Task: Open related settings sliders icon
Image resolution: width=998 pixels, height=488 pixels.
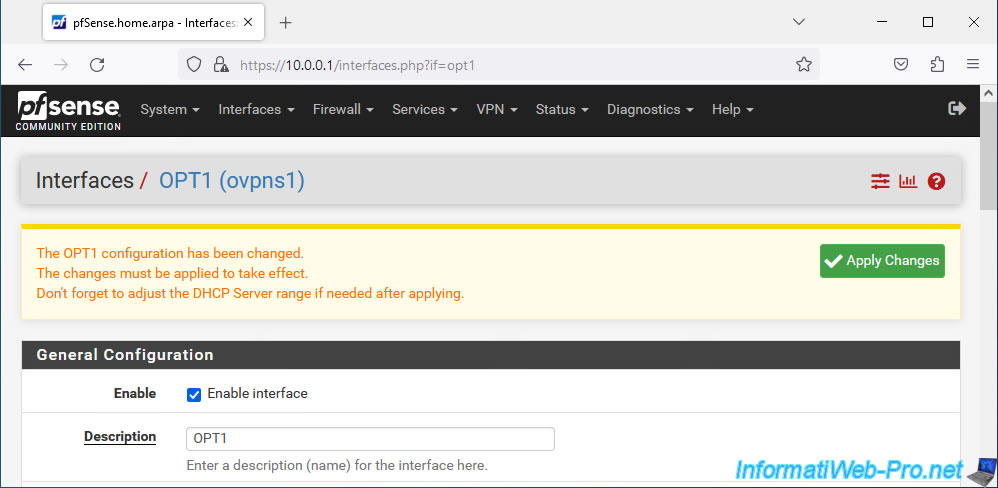Action: (880, 181)
